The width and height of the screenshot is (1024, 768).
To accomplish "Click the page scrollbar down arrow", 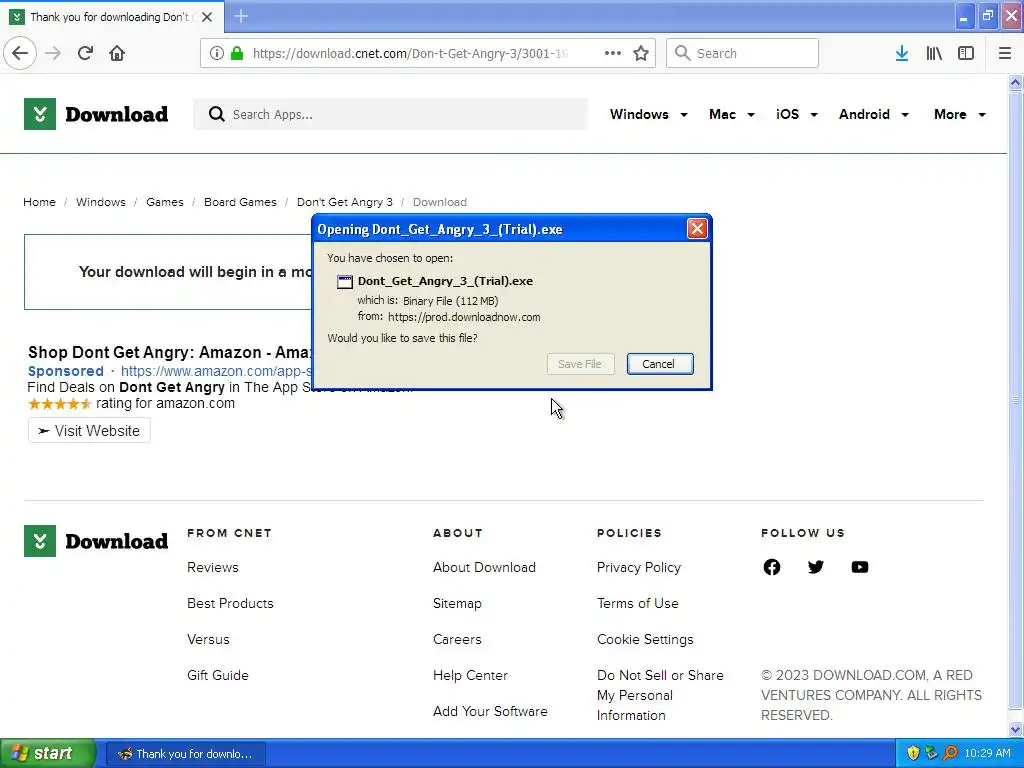I will pos(1015,729).
